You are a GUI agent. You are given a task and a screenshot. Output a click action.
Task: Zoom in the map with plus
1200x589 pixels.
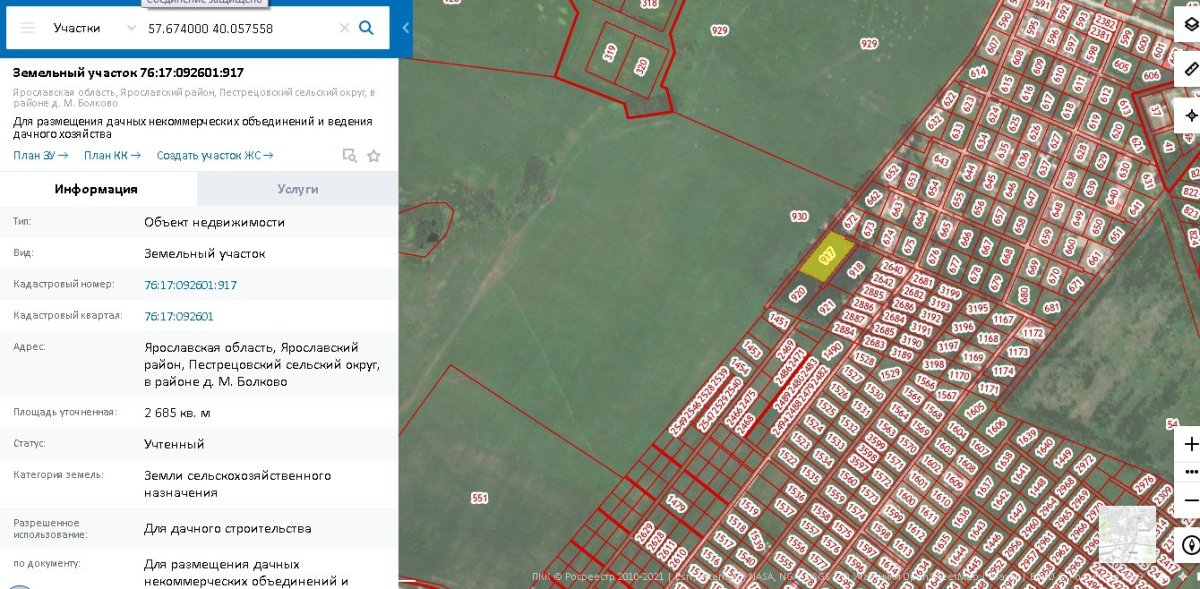click(1190, 443)
